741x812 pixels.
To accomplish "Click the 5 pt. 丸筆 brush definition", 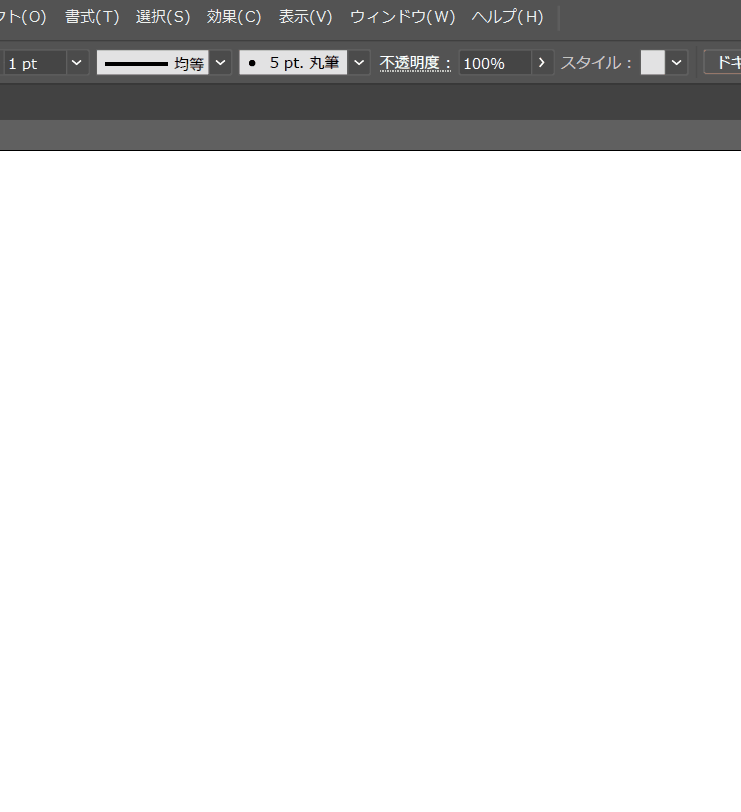I will 293,63.
